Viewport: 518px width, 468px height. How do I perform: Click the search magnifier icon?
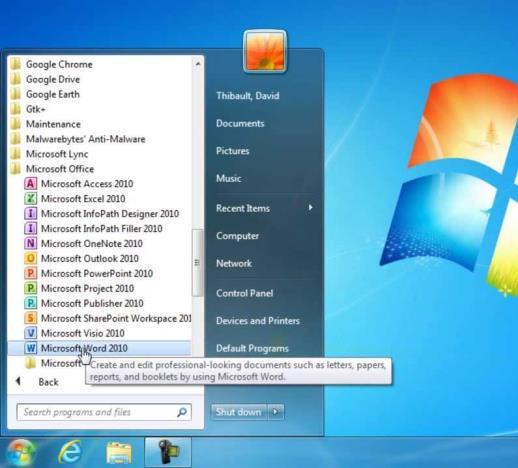point(182,412)
